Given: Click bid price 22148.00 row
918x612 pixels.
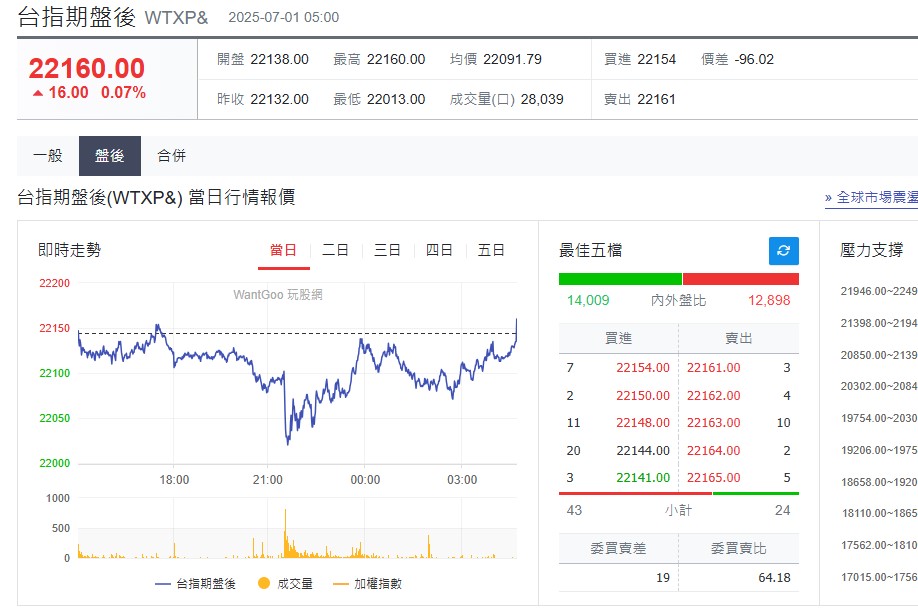Looking at the screenshot, I should (x=642, y=423).
